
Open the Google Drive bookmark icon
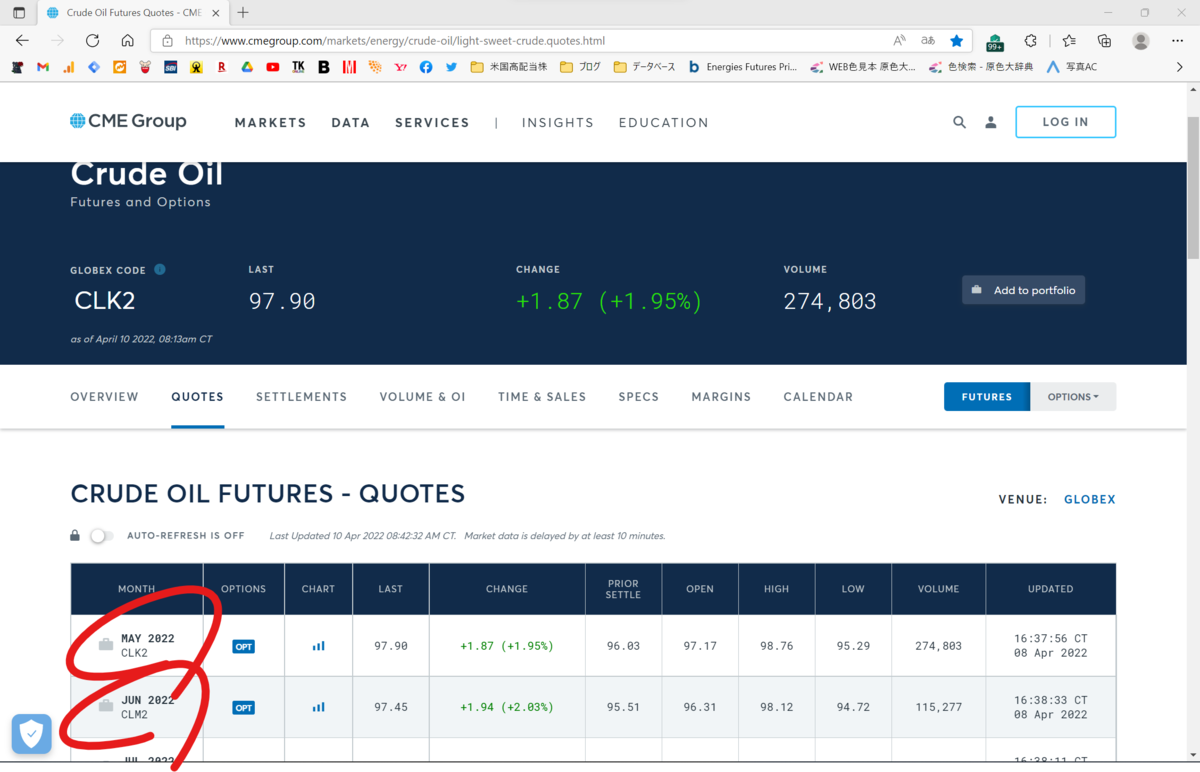tap(247, 67)
